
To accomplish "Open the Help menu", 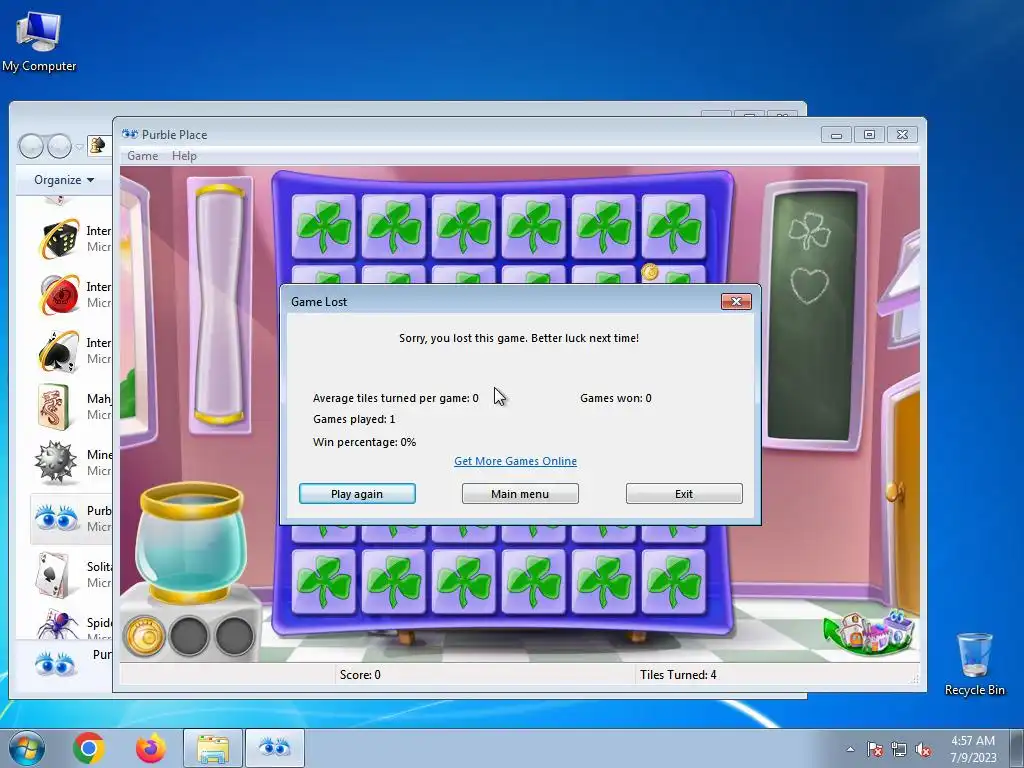I will click(x=184, y=156).
